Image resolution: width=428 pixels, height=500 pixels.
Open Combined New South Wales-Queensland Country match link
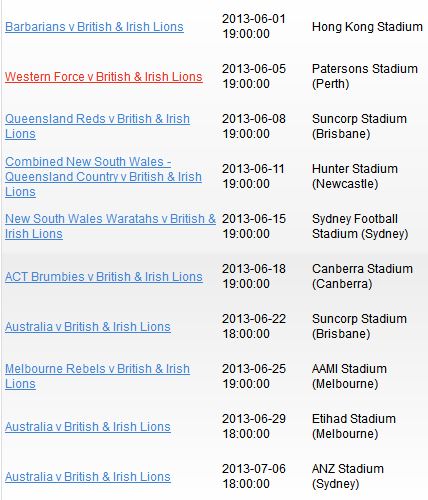pyautogui.click(x=103, y=177)
